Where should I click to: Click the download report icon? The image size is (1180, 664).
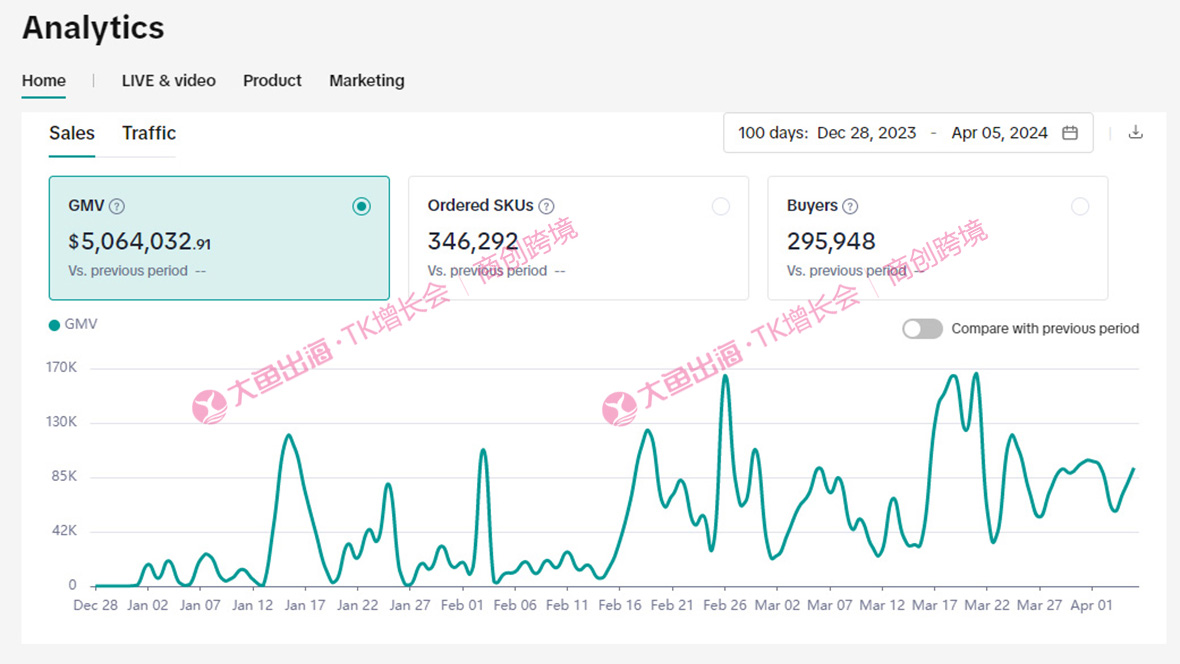1135,133
